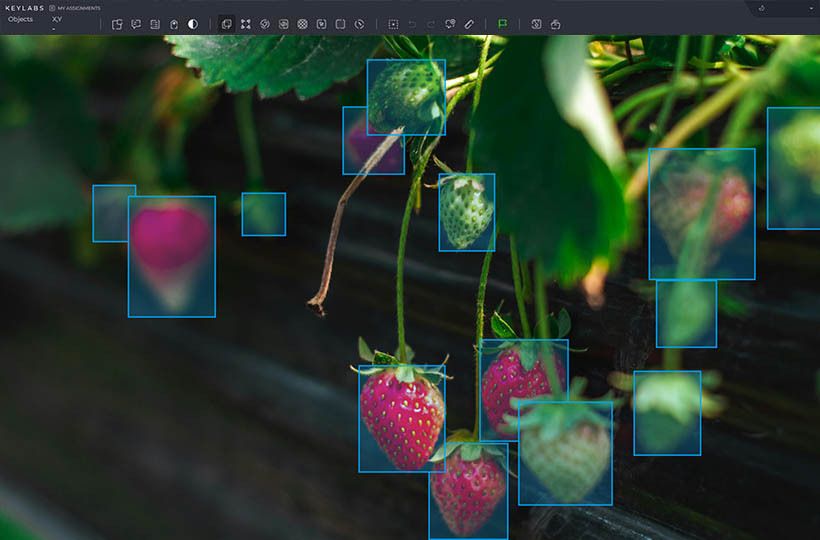This screenshot has height=540, width=820.
Task: Select the white unripe strawberry bounding box
Action: tap(466, 212)
